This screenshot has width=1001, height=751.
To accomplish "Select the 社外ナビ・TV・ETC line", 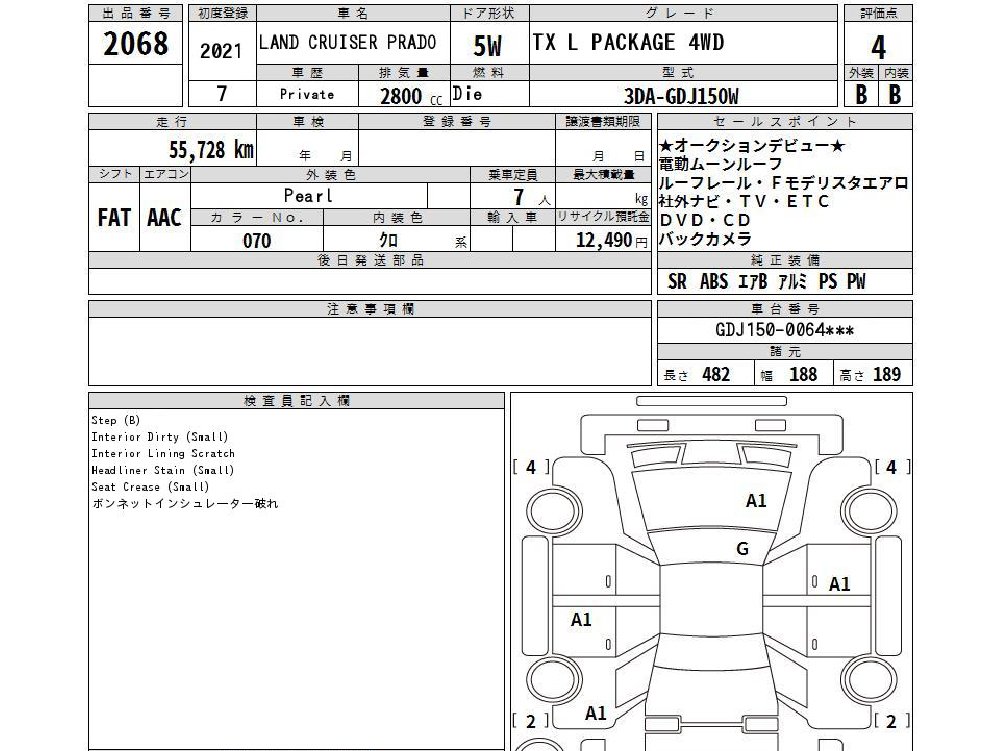I will [743, 202].
